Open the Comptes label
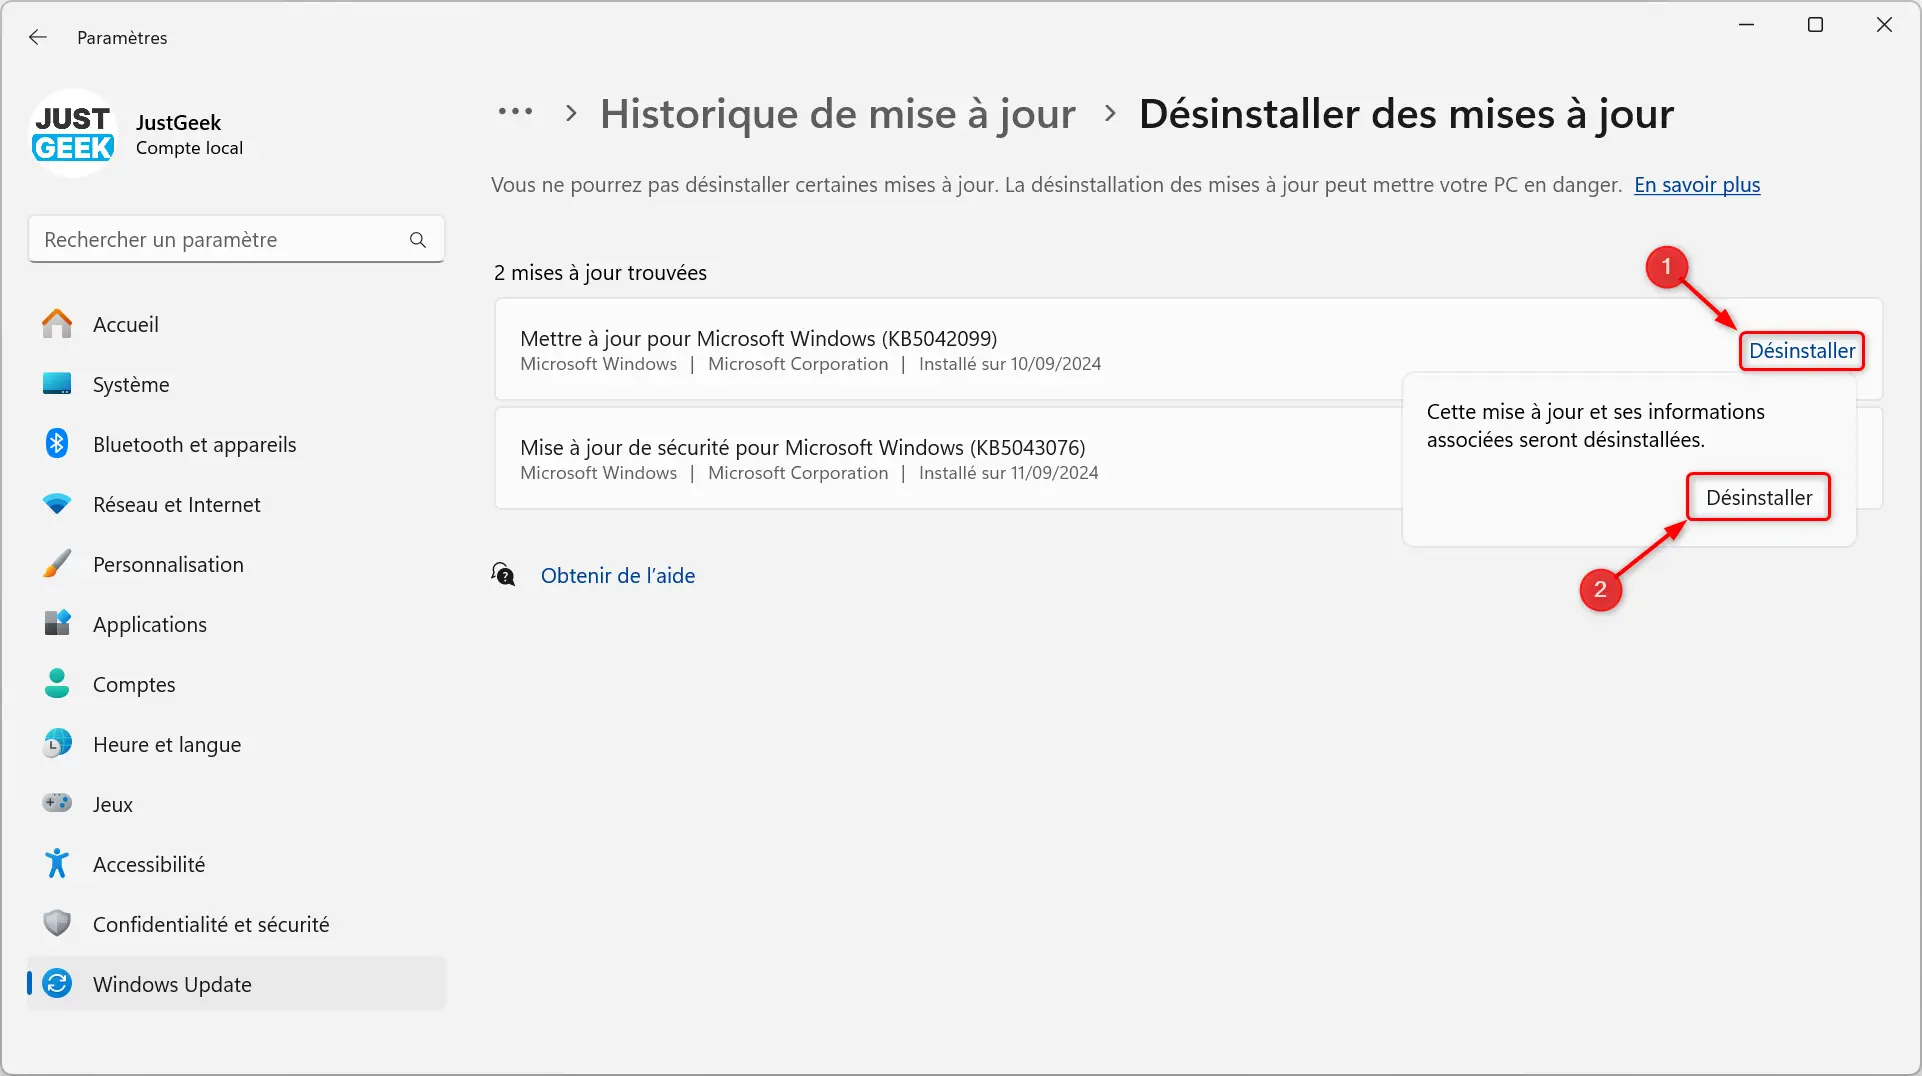 coord(134,684)
